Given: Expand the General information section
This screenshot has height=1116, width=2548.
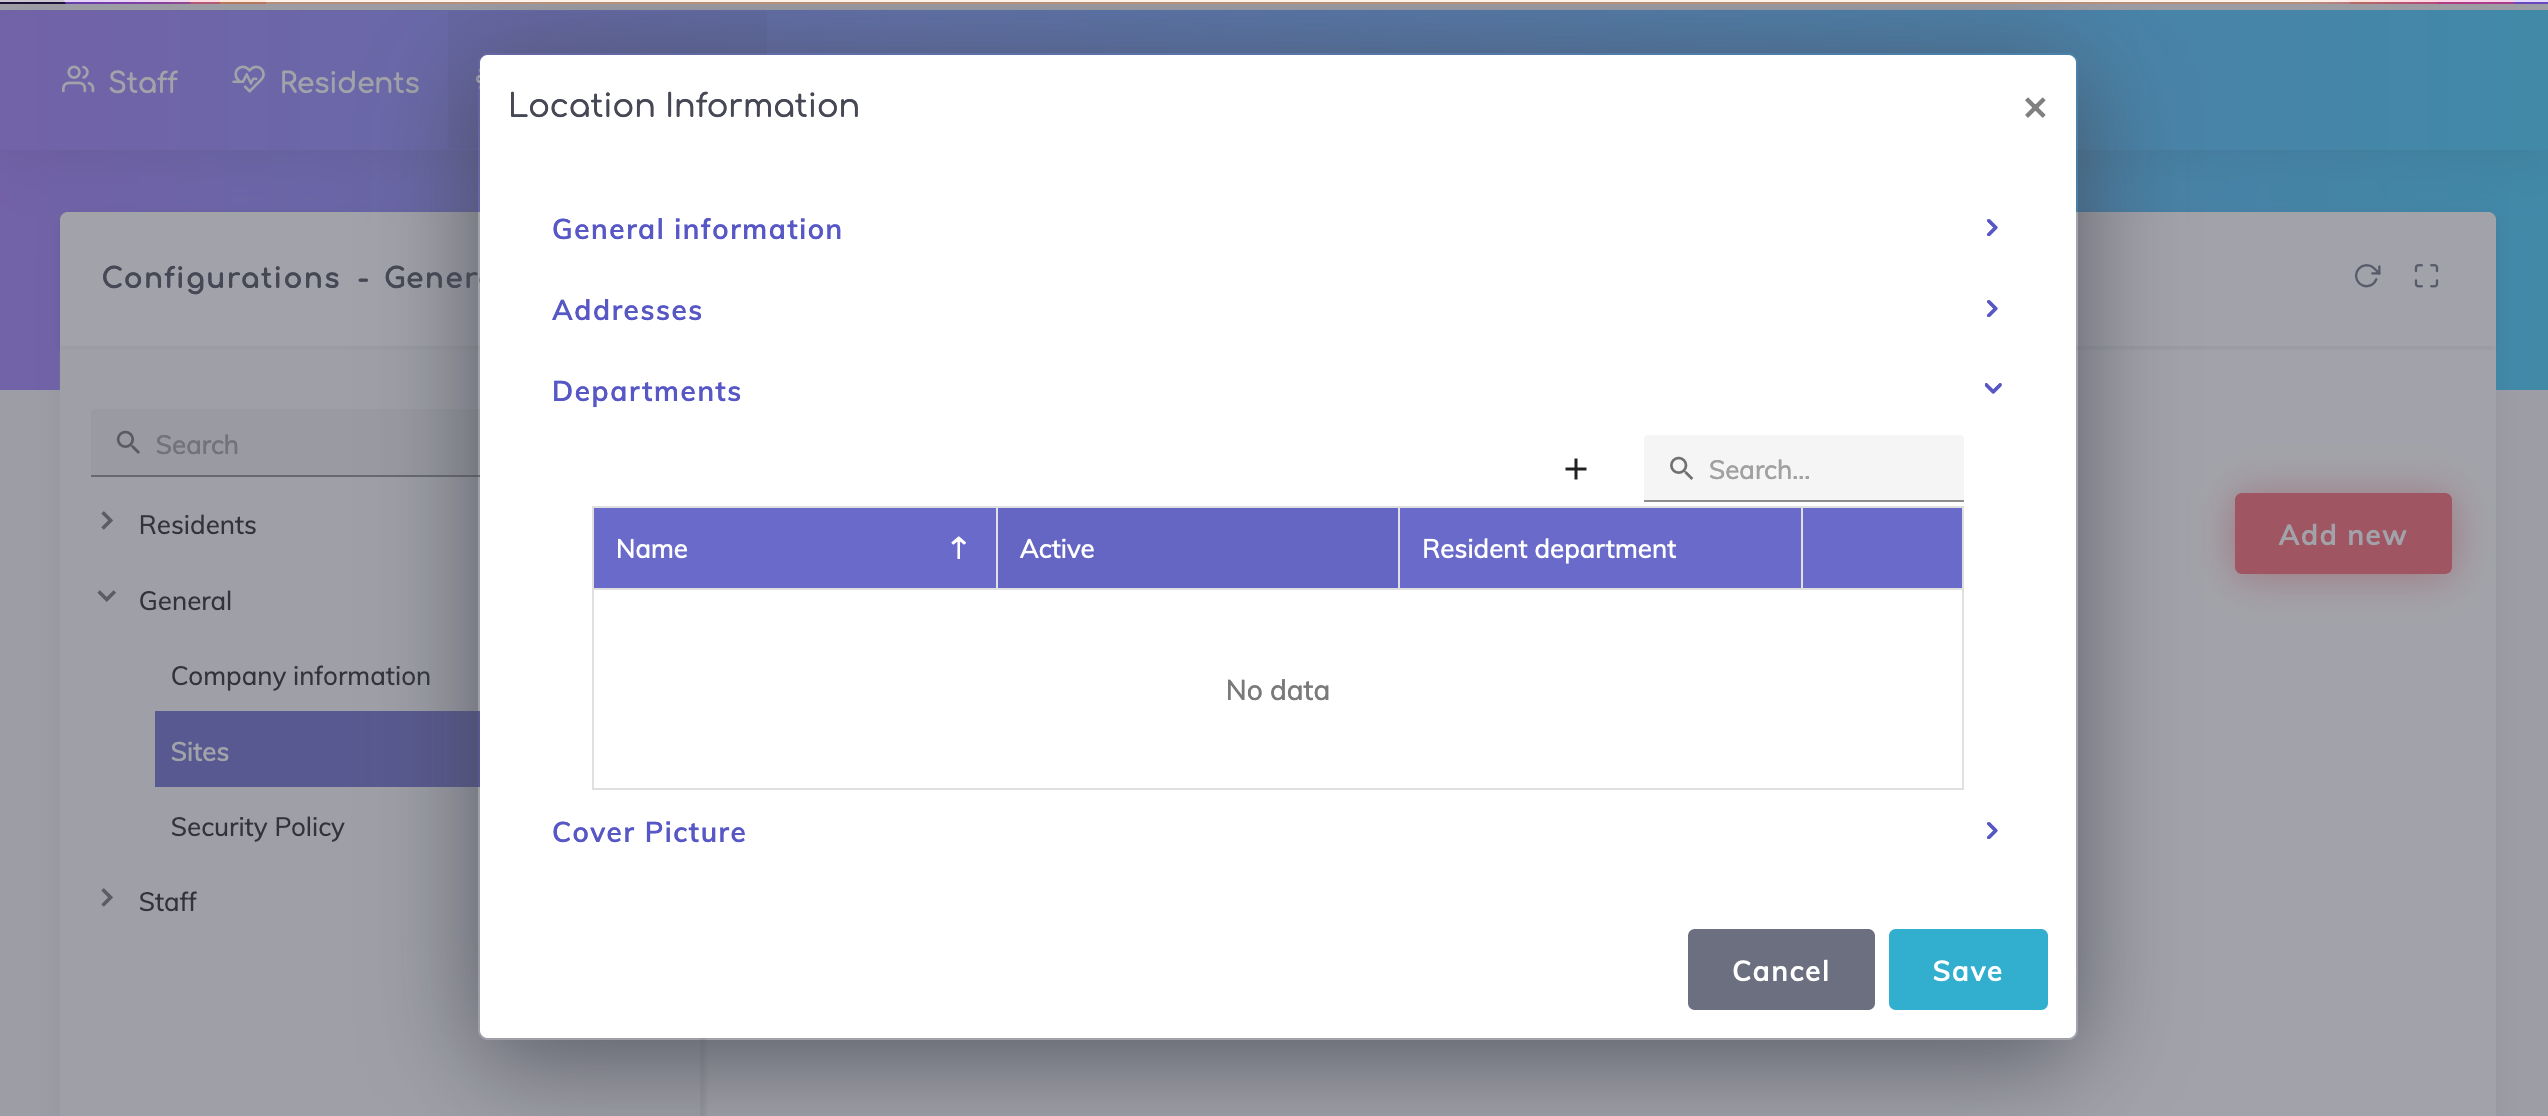Looking at the screenshot, I should (x=1991, y=228).
